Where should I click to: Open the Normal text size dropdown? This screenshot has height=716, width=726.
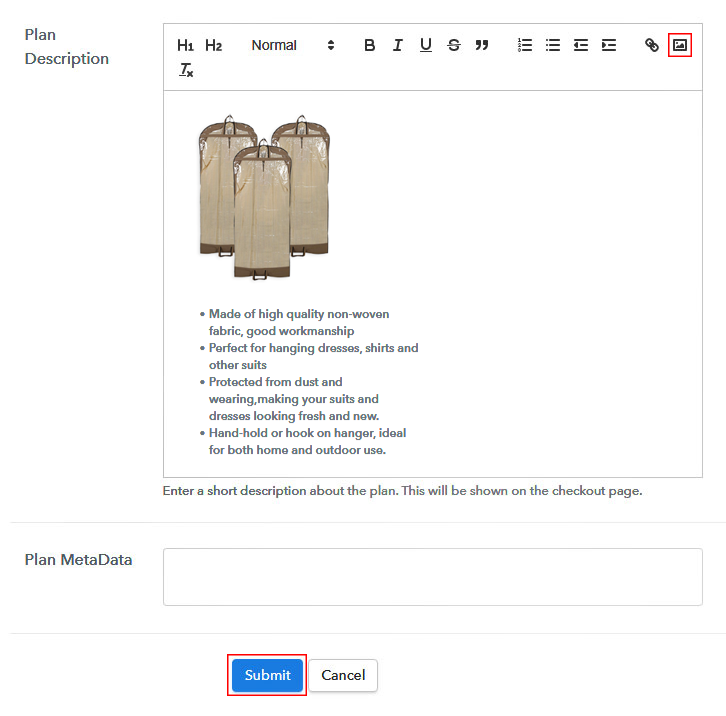point(293,45)
